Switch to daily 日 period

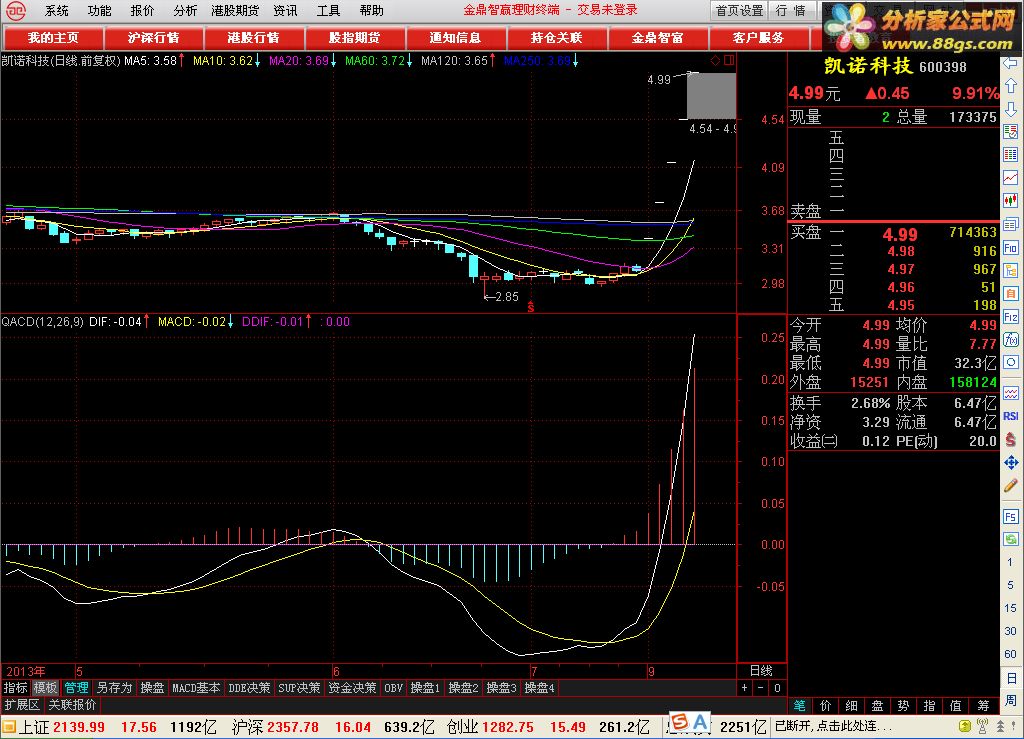coord(1010,677)
